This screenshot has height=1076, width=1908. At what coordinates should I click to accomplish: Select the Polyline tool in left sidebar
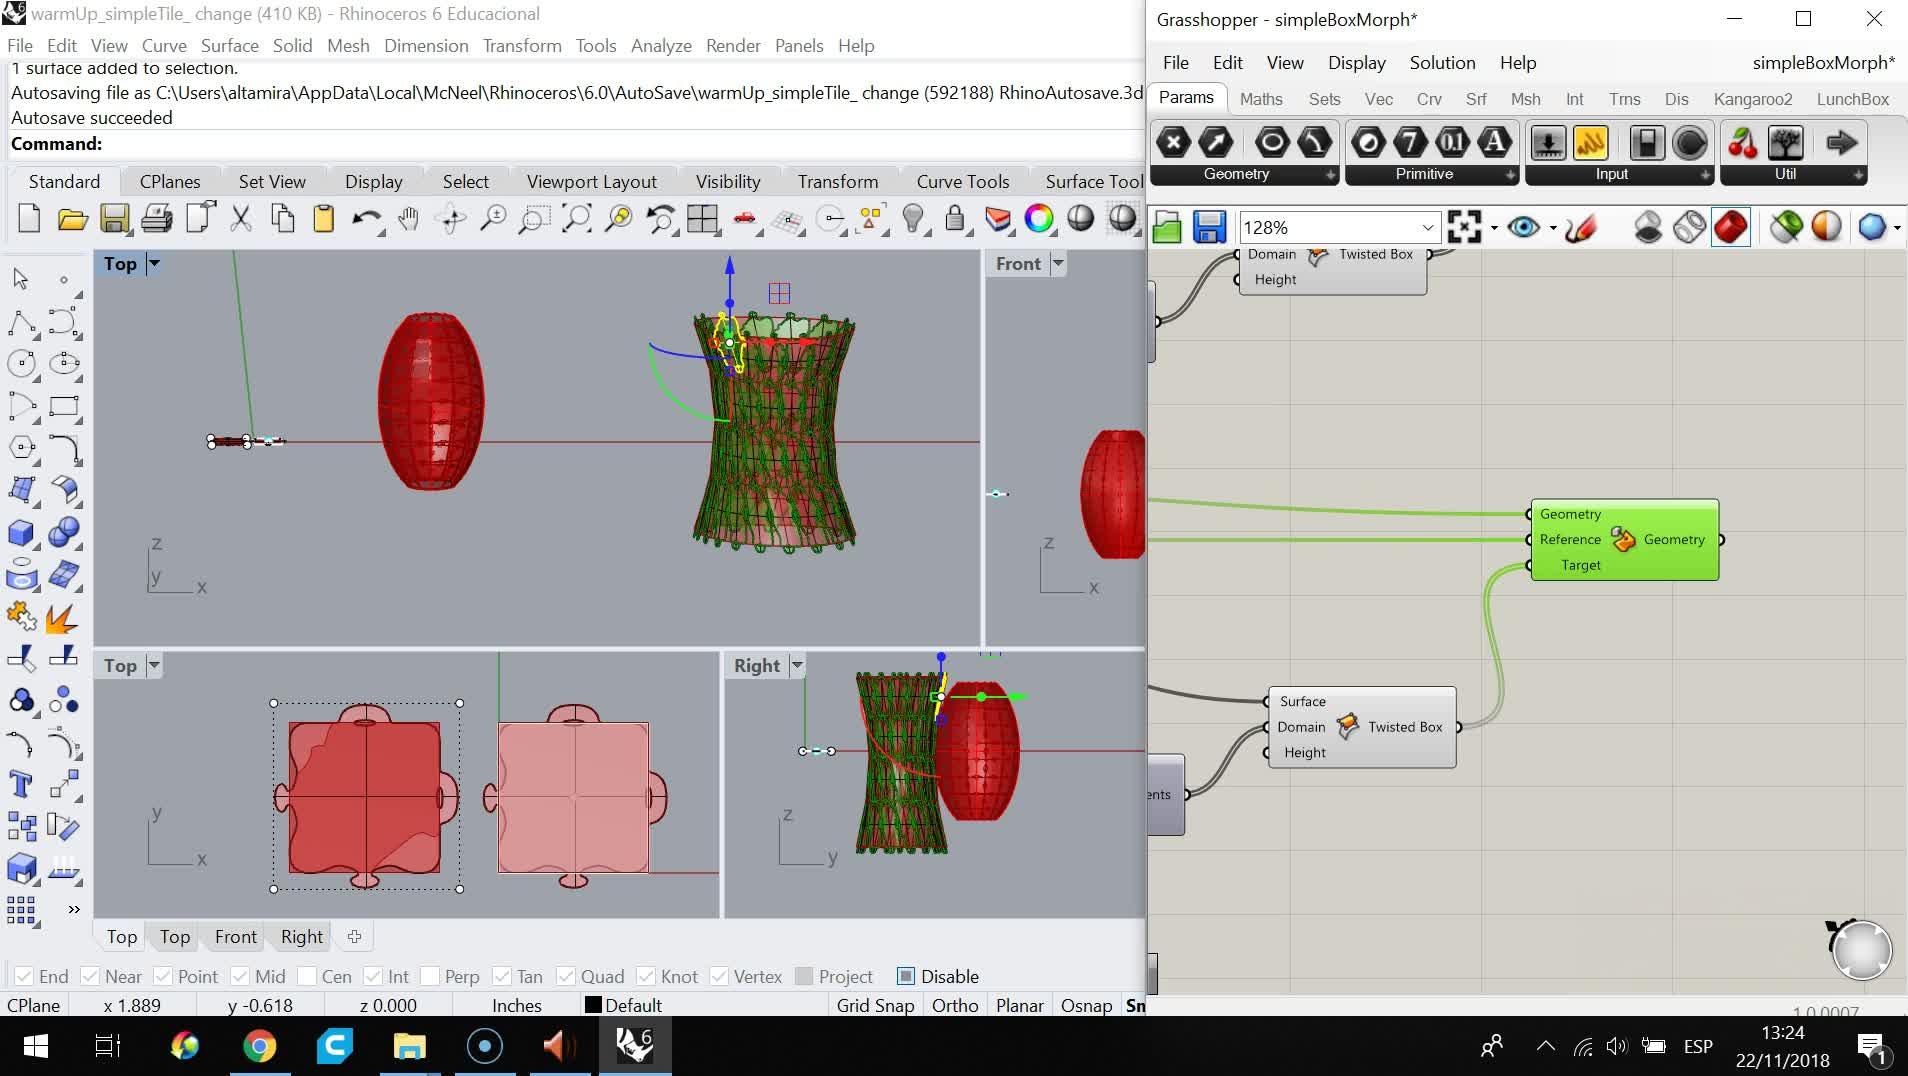pyautogui.click(x=21, y=322)
